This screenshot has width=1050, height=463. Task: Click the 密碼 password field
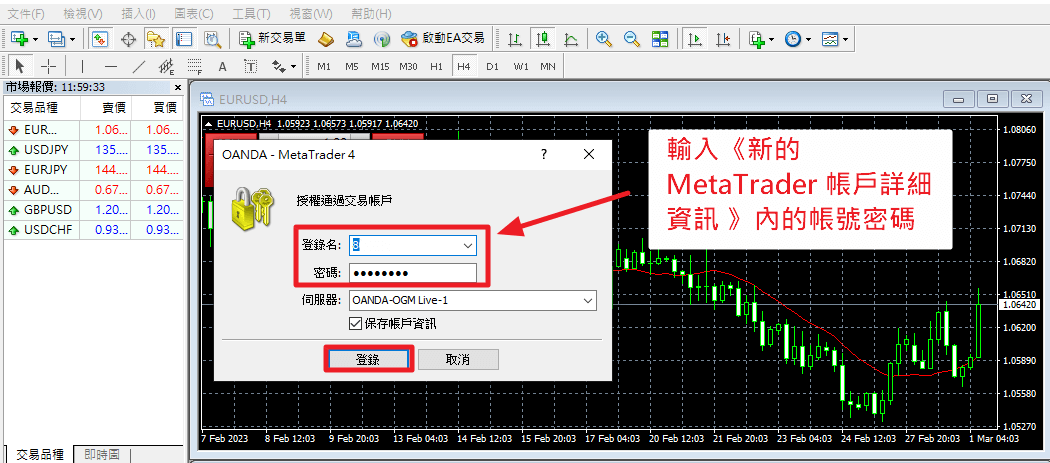[x=412, y=273]
